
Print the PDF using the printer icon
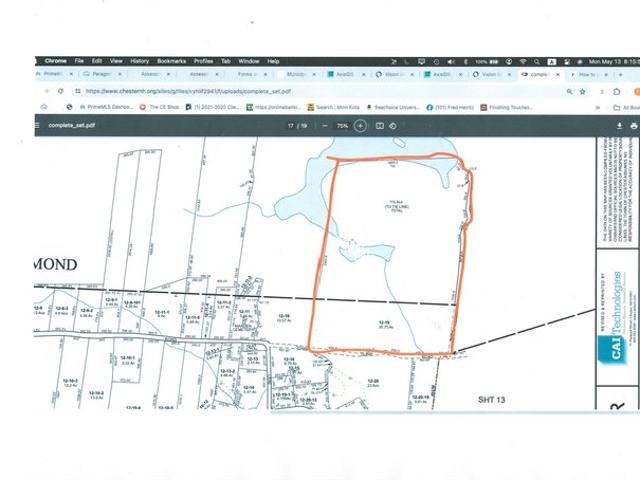point(634,126)
